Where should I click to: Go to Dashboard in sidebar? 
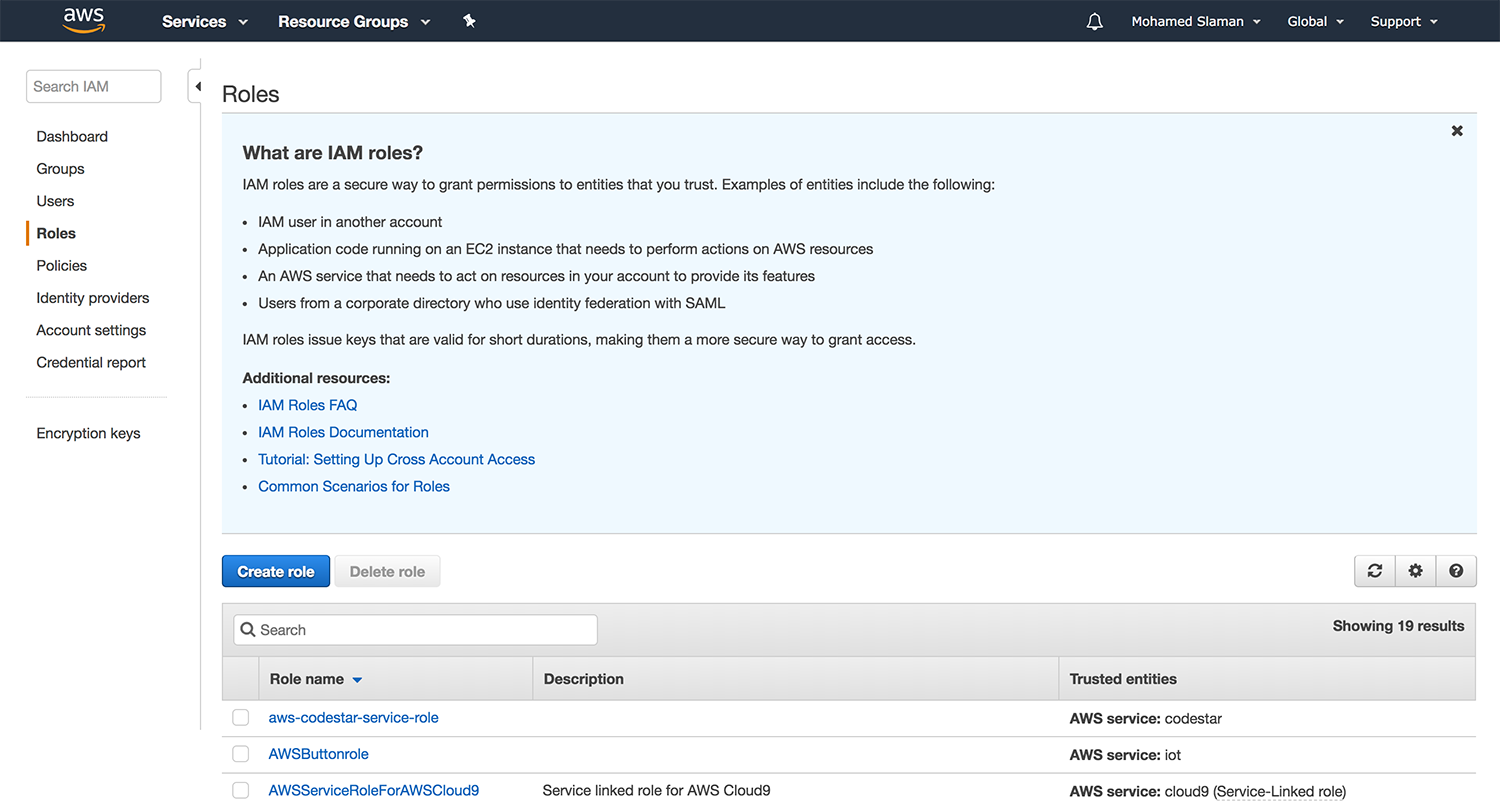coord(72,136)
